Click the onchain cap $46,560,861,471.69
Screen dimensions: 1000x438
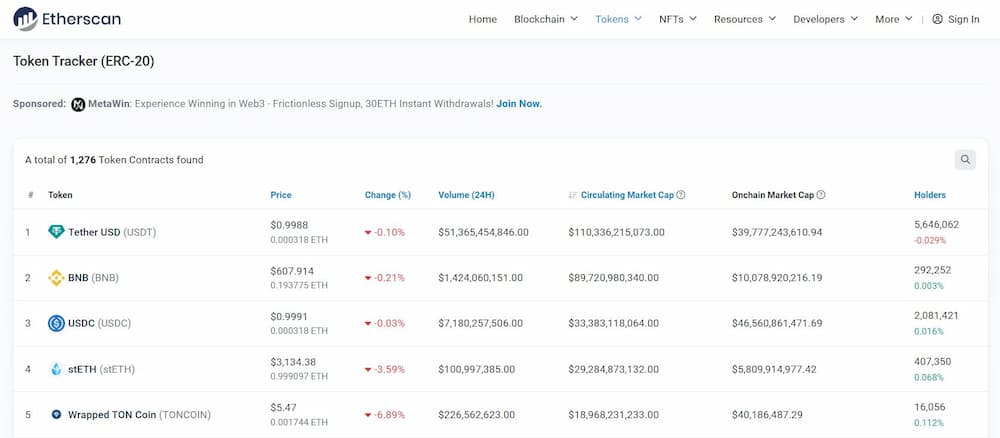pyautogui.click(x=777, y=323)
